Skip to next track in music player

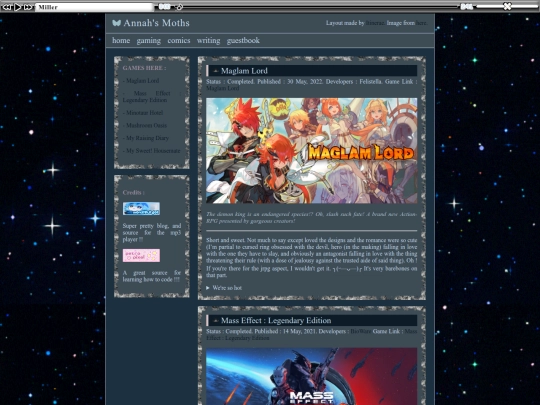click(x=28, y=7)
